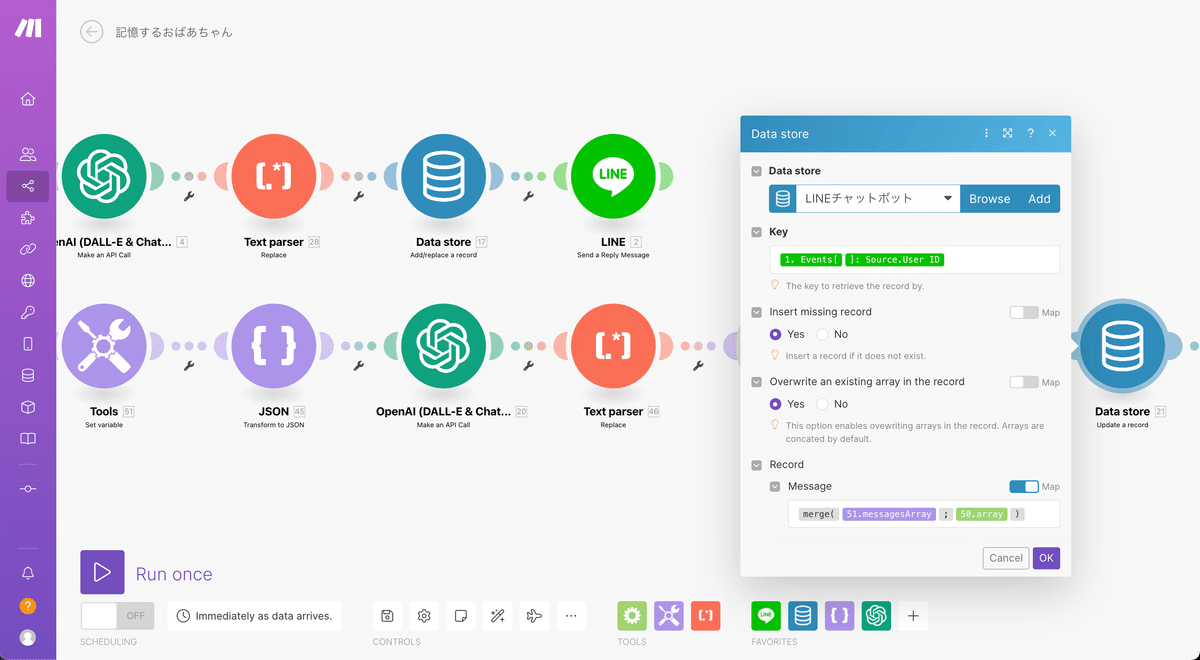This screenshot has width=1200, height=660.
Task: Open scenario settings via the gear control
Action: 424,616
